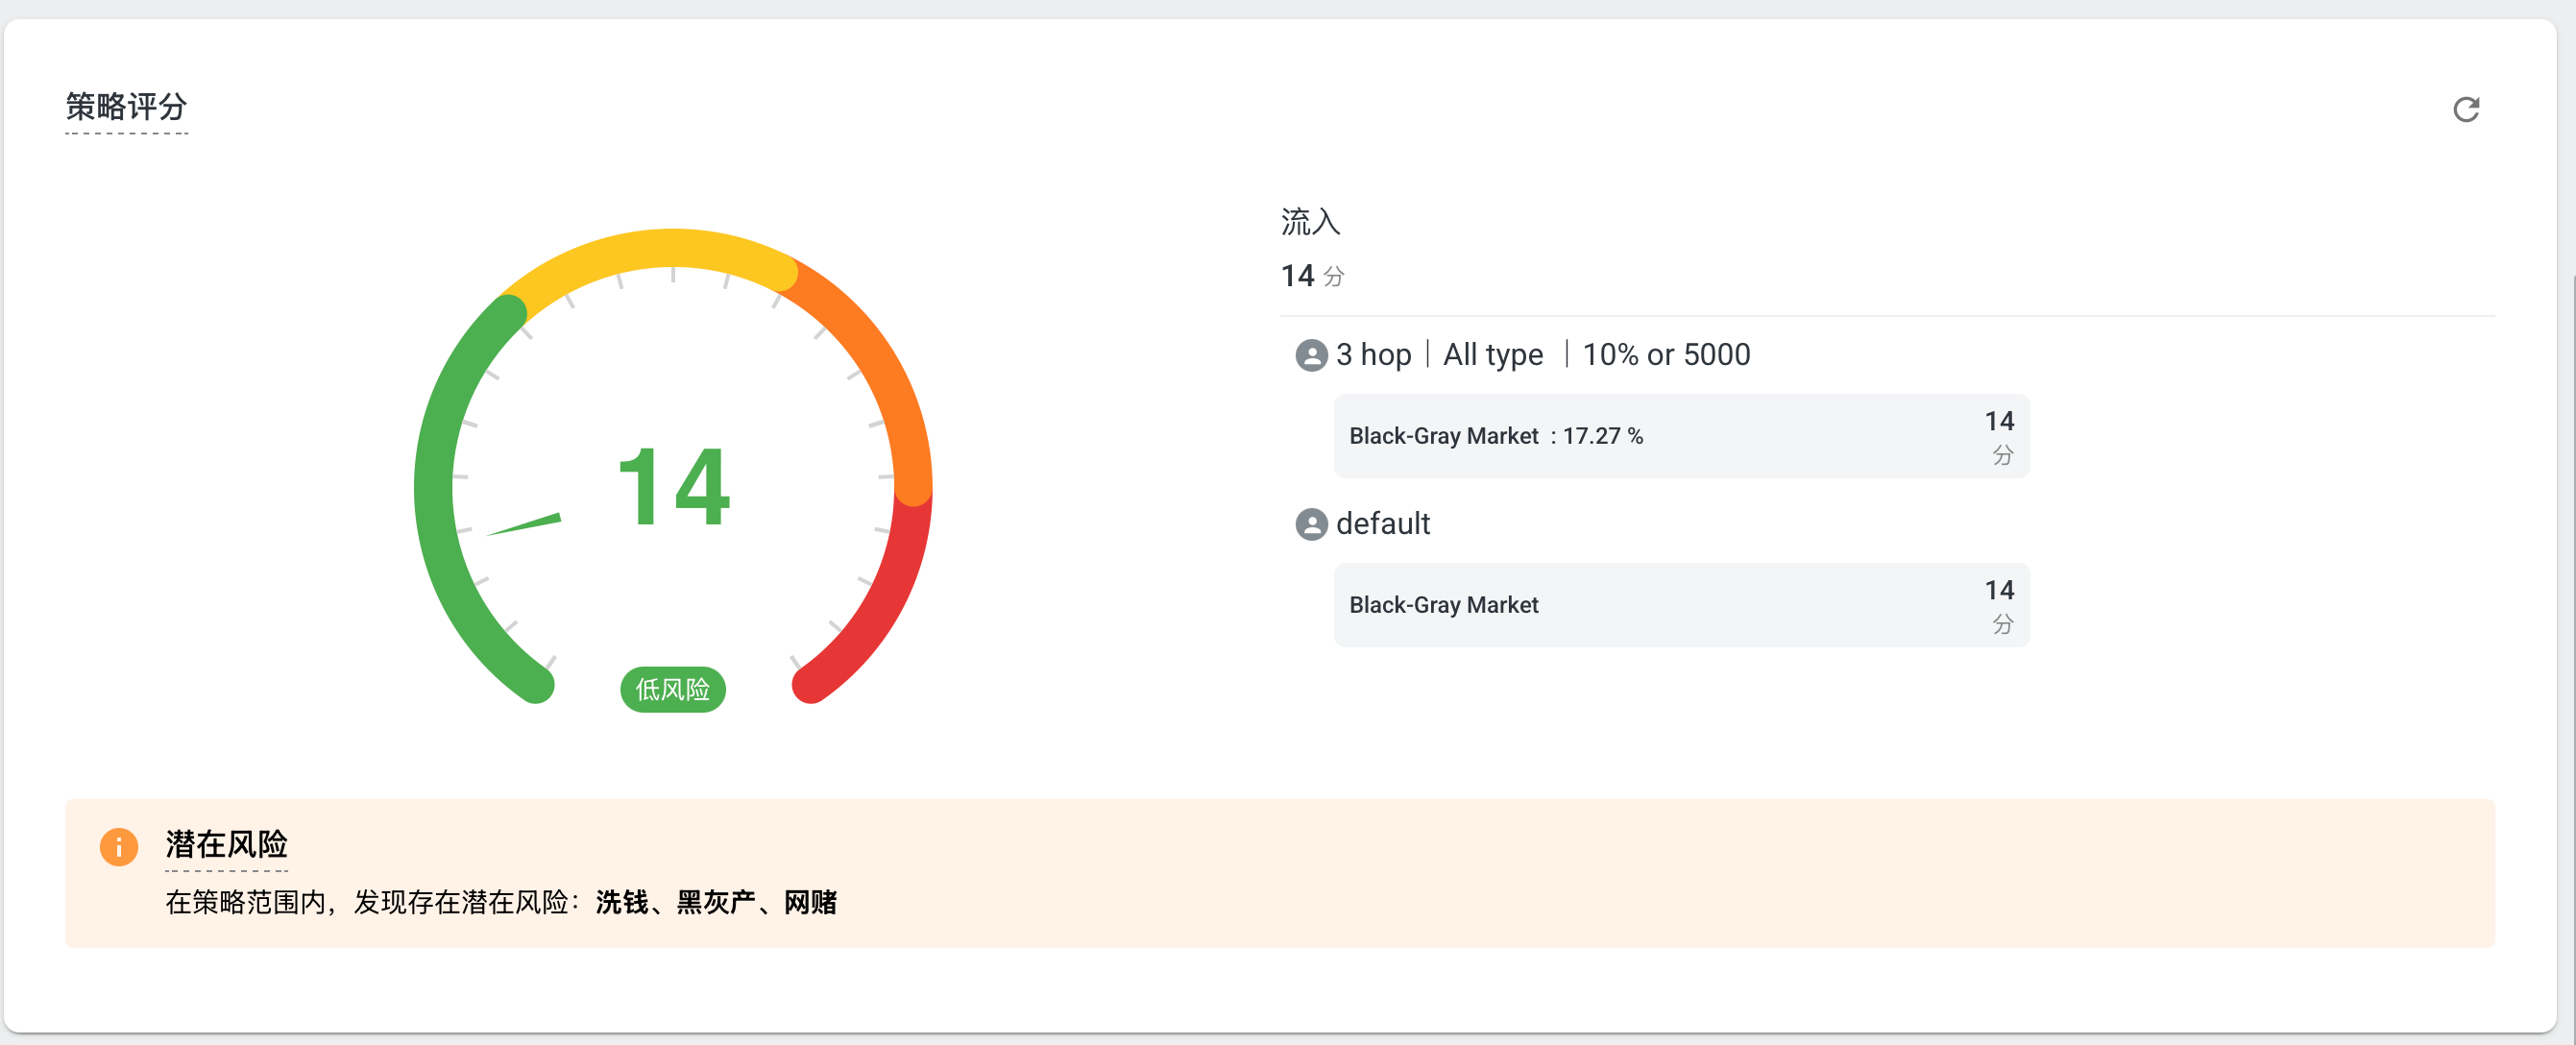Image resolution: width=2576 pixels, height=1045 pixels.
Task: Click the 潜在风险 underlined title
Action: [226, 844]
